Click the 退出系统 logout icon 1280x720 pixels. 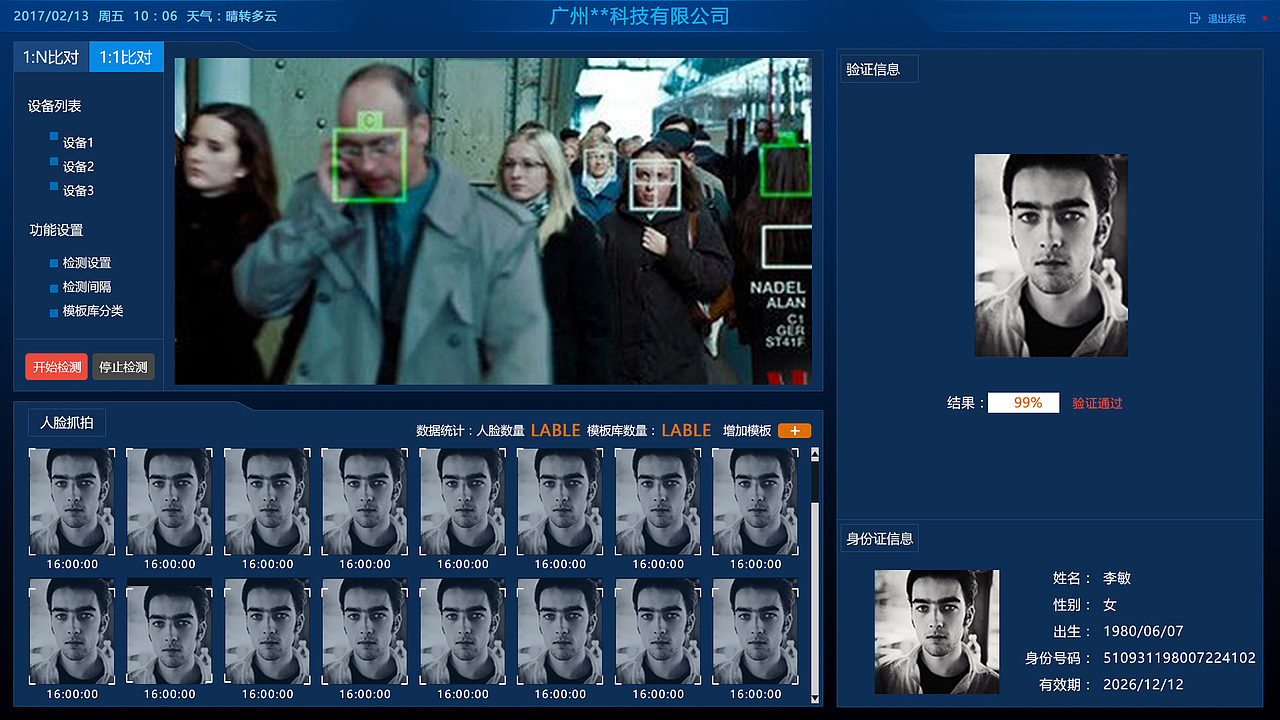(x=1195, y=18)
